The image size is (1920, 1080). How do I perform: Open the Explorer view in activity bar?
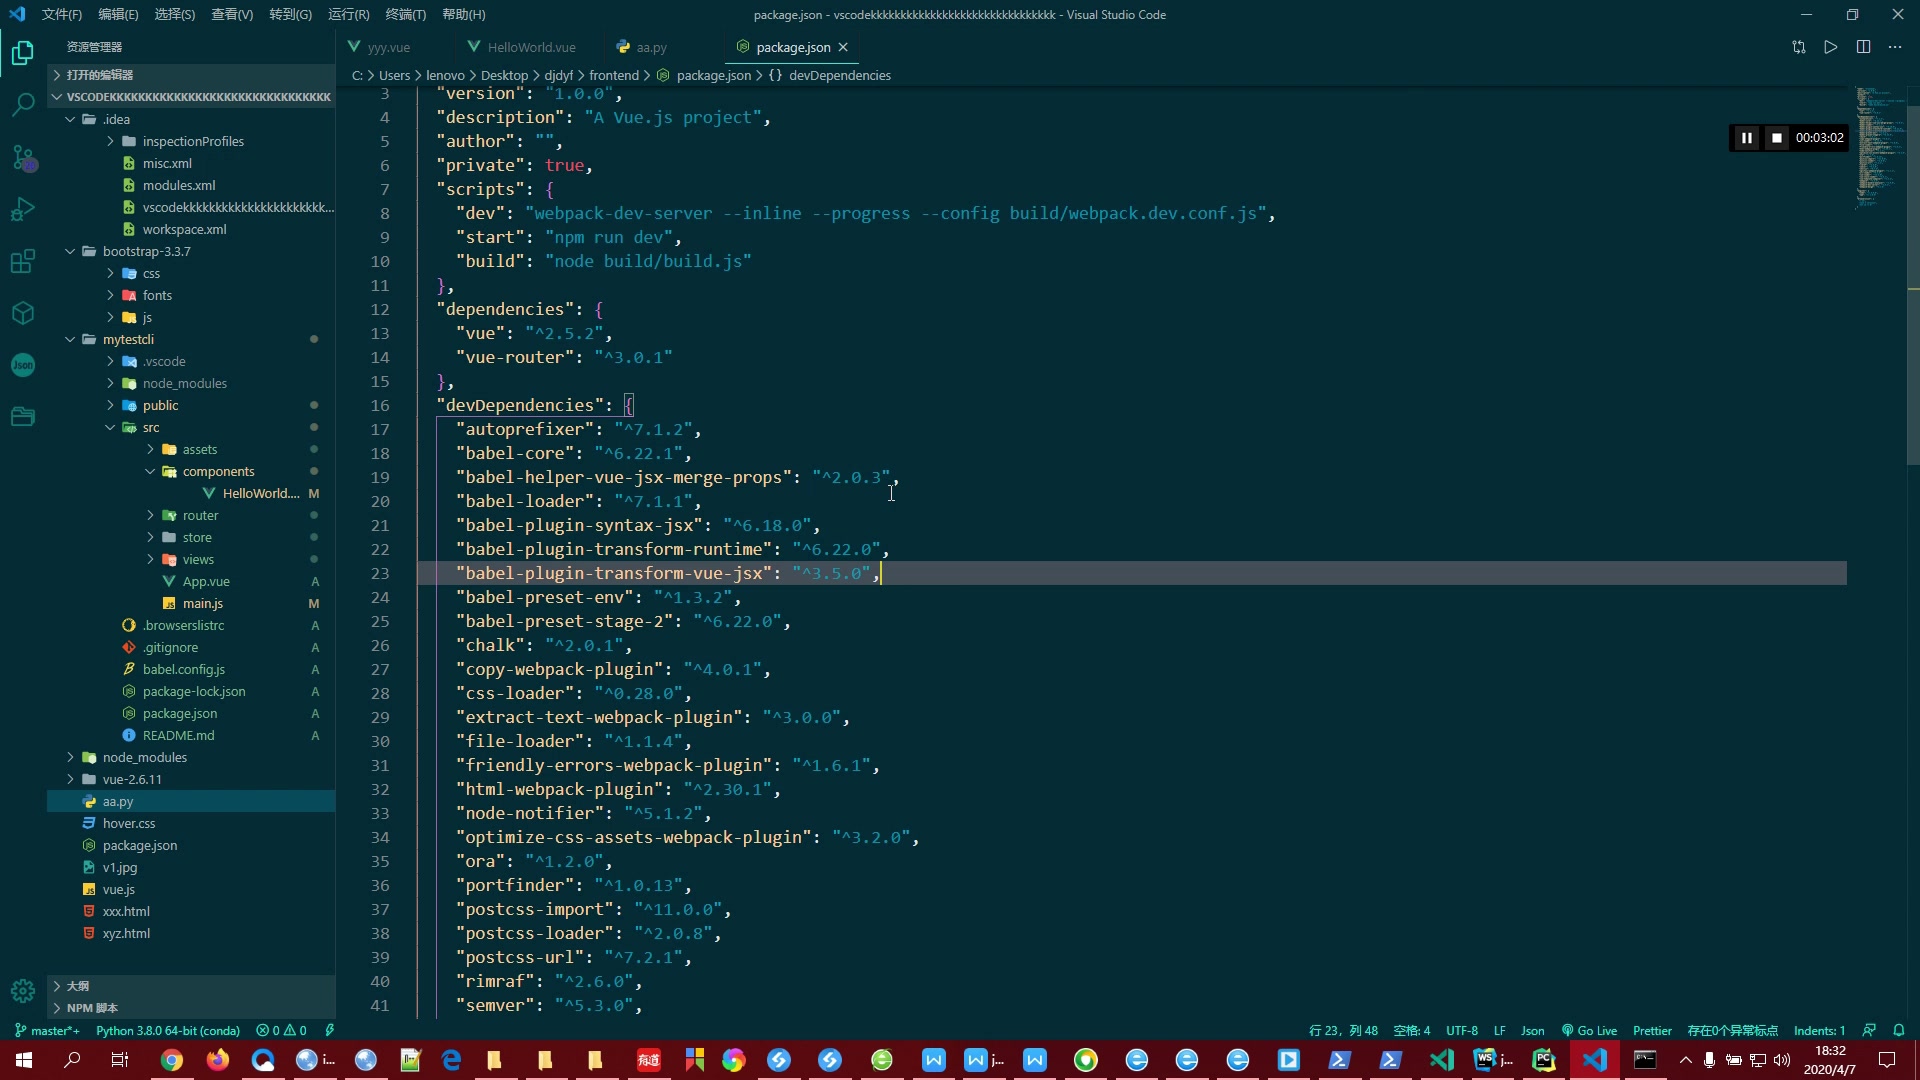23,52
